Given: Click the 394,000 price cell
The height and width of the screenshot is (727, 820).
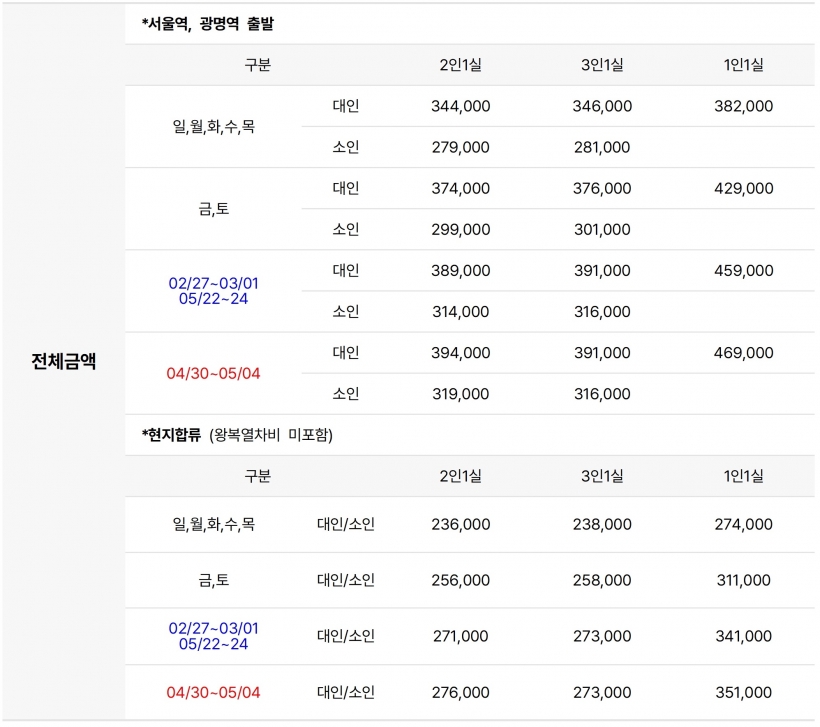Looking at the screenshot, I should point(460,352).
